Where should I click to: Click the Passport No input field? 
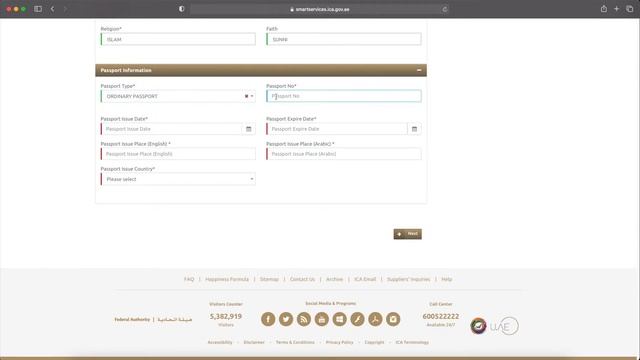pos(344,96)
